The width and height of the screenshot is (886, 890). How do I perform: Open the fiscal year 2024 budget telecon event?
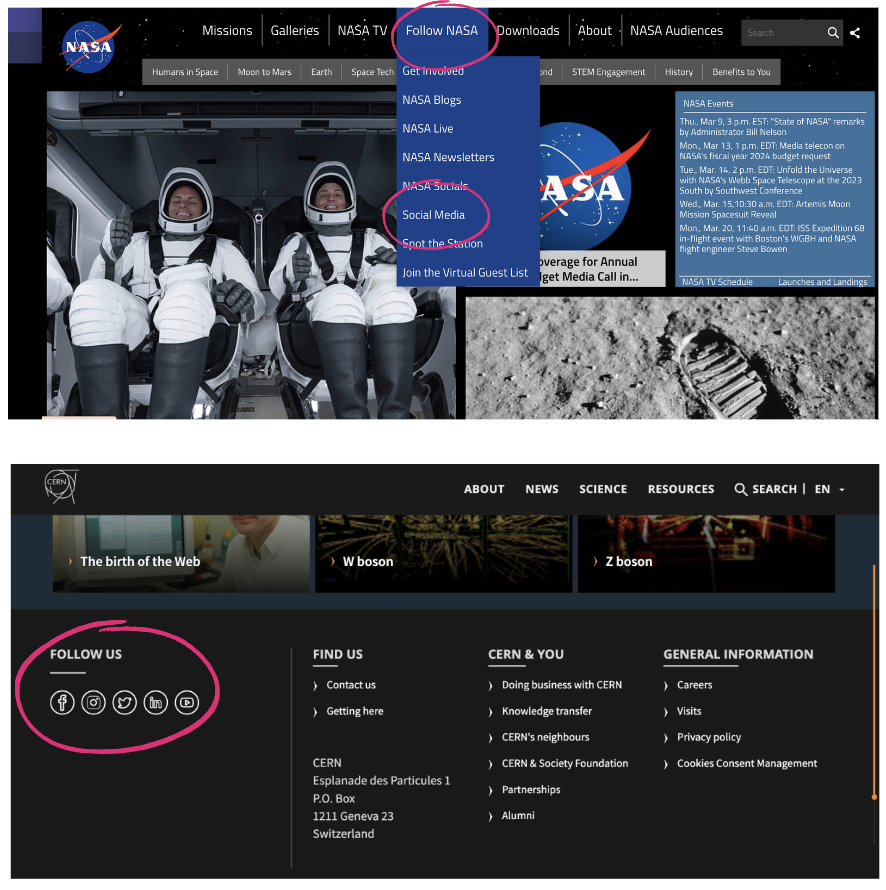[762, 151]
